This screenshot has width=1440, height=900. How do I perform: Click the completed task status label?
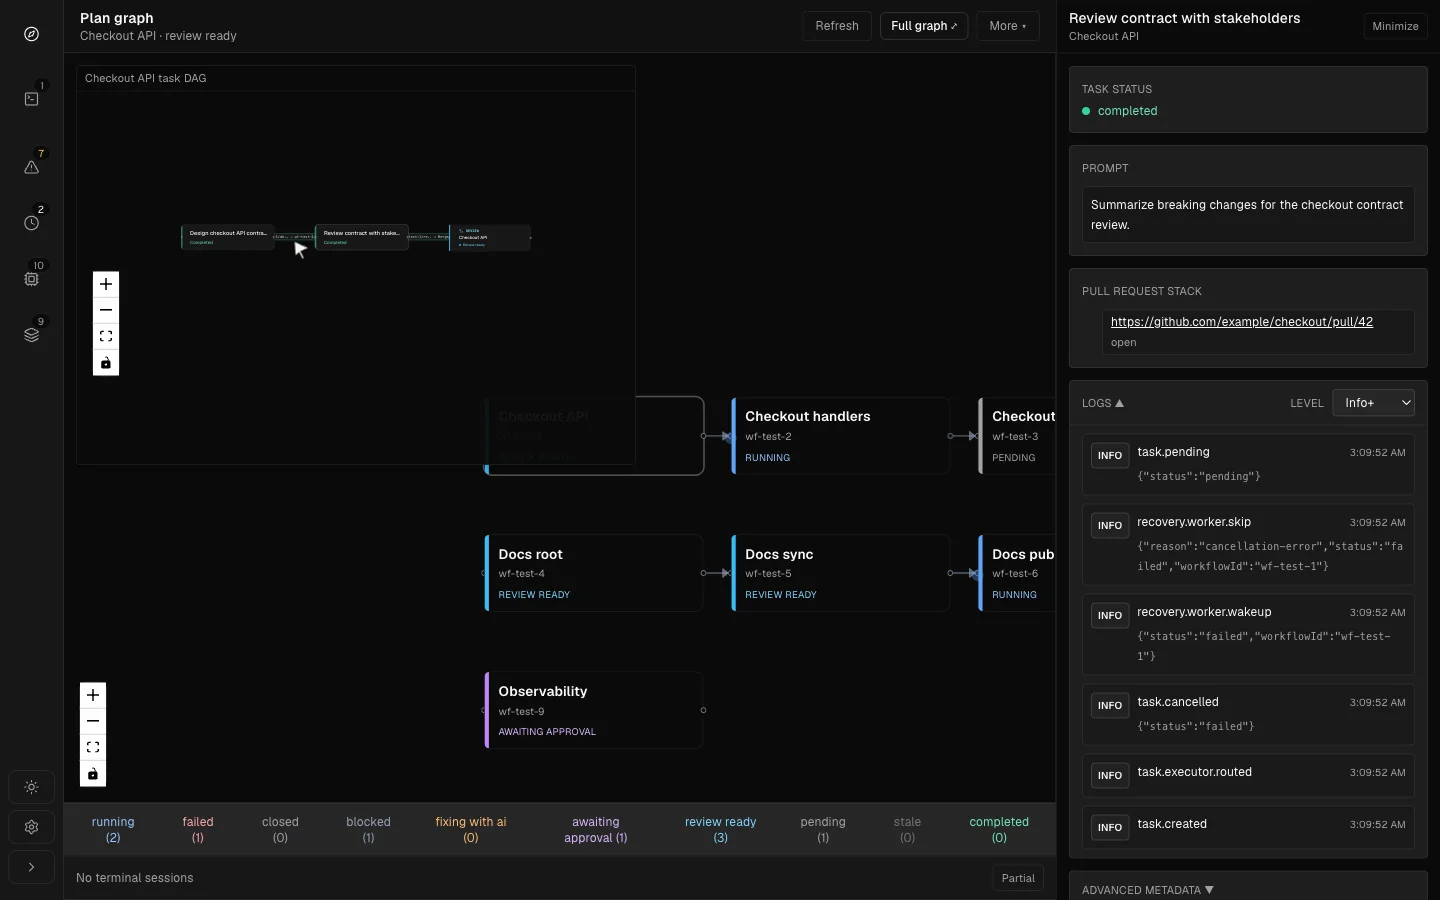[1127, 111]
